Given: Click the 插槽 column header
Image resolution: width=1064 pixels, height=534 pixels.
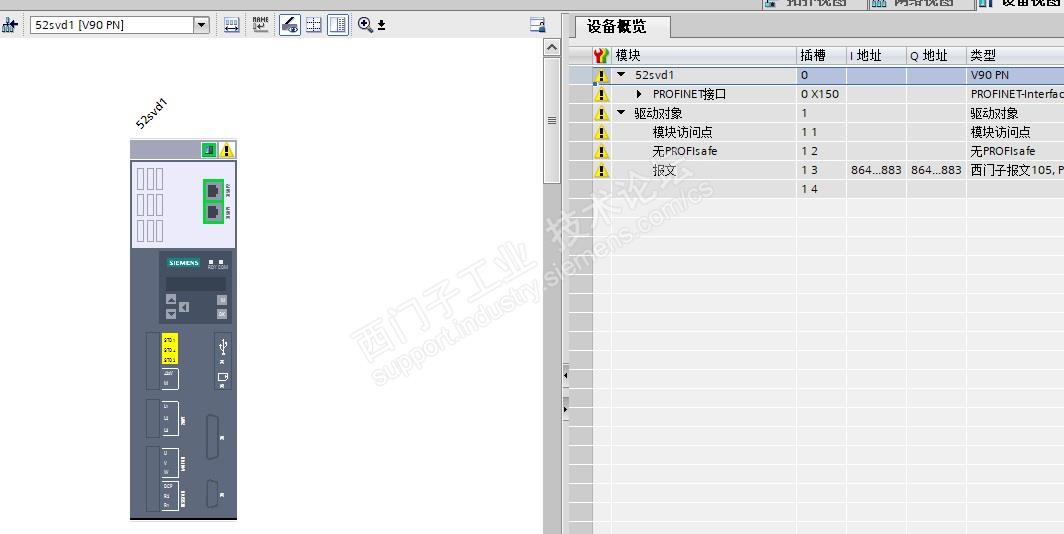Looking at the screenshot, I should pos(813,56).
